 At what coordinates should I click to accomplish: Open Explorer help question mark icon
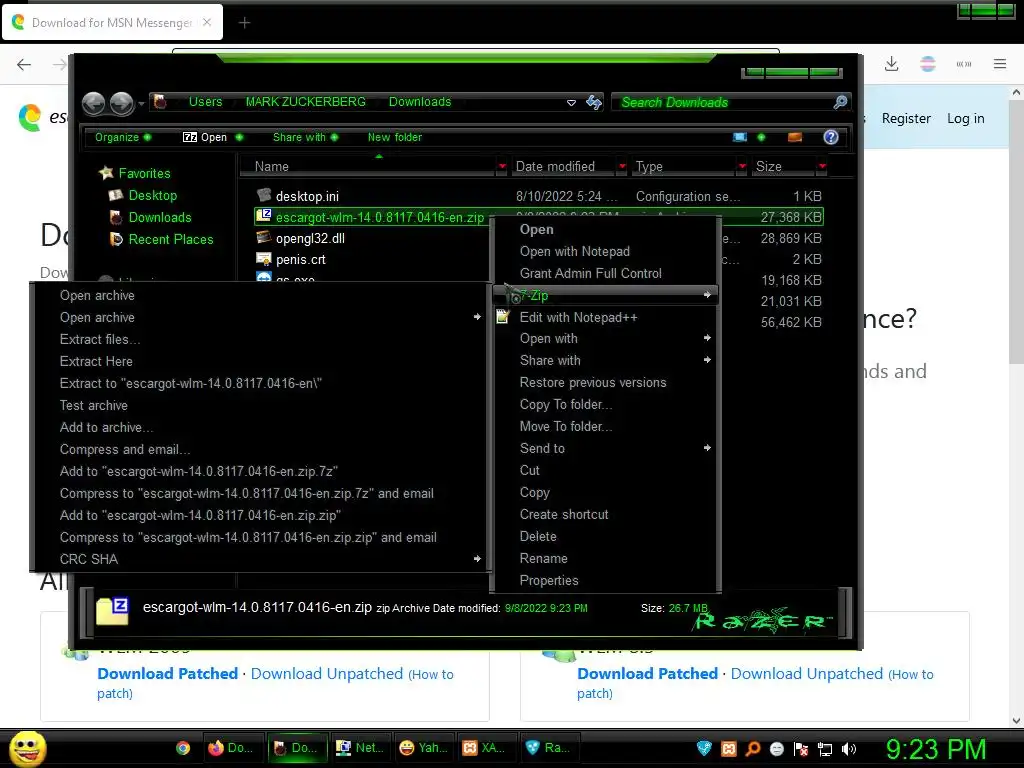pos(831,137)
